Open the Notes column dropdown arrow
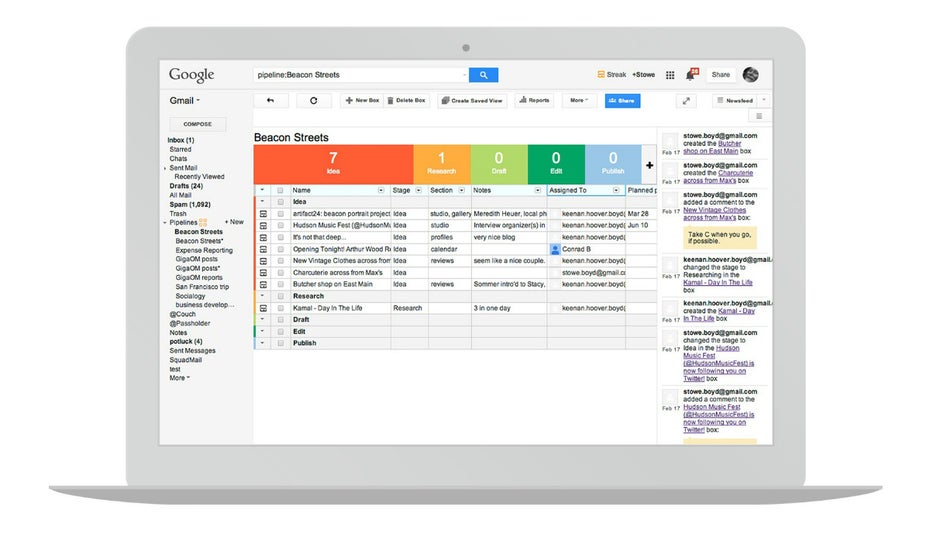 click(538, 190)
